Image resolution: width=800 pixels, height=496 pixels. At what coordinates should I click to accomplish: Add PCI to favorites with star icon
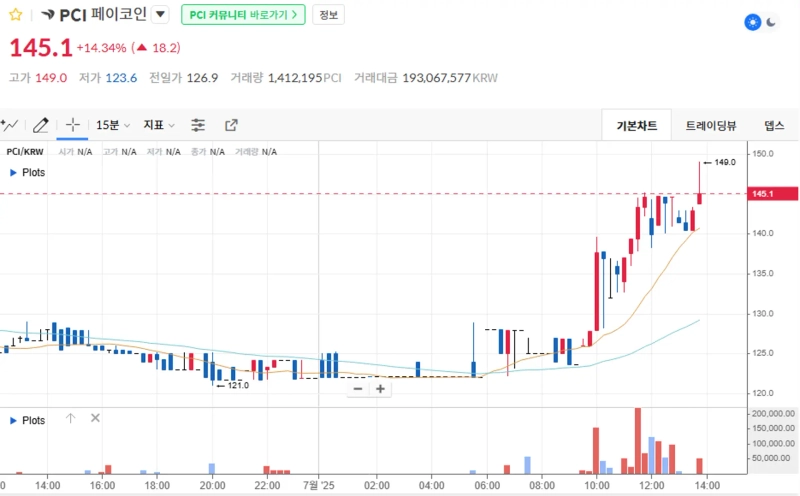(x=15, y=15)
